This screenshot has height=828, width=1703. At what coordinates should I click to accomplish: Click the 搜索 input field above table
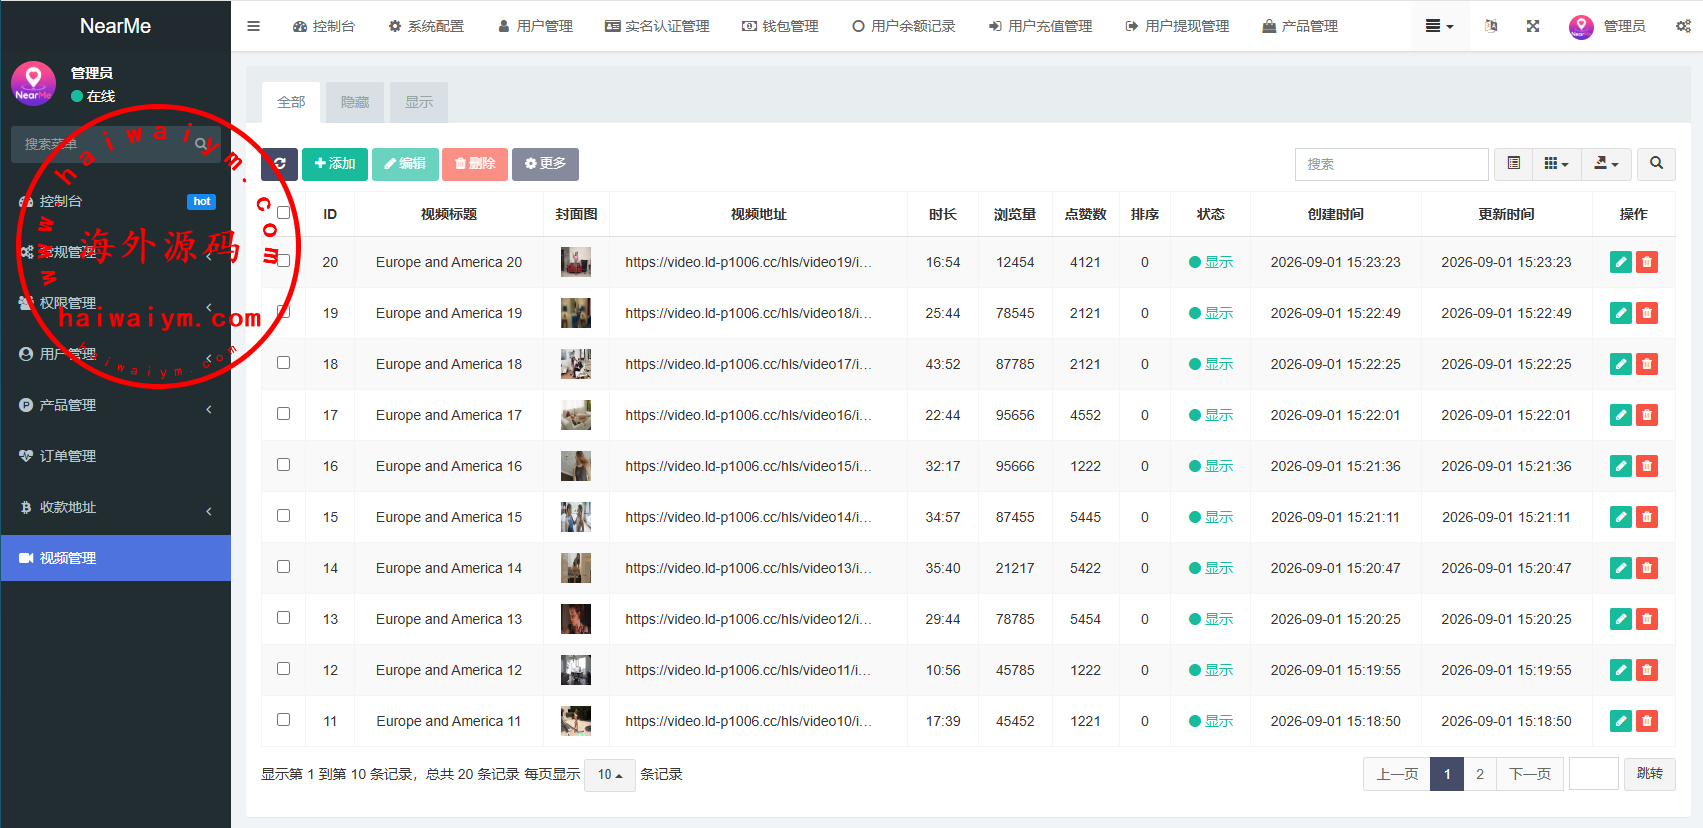point(1392,164)
